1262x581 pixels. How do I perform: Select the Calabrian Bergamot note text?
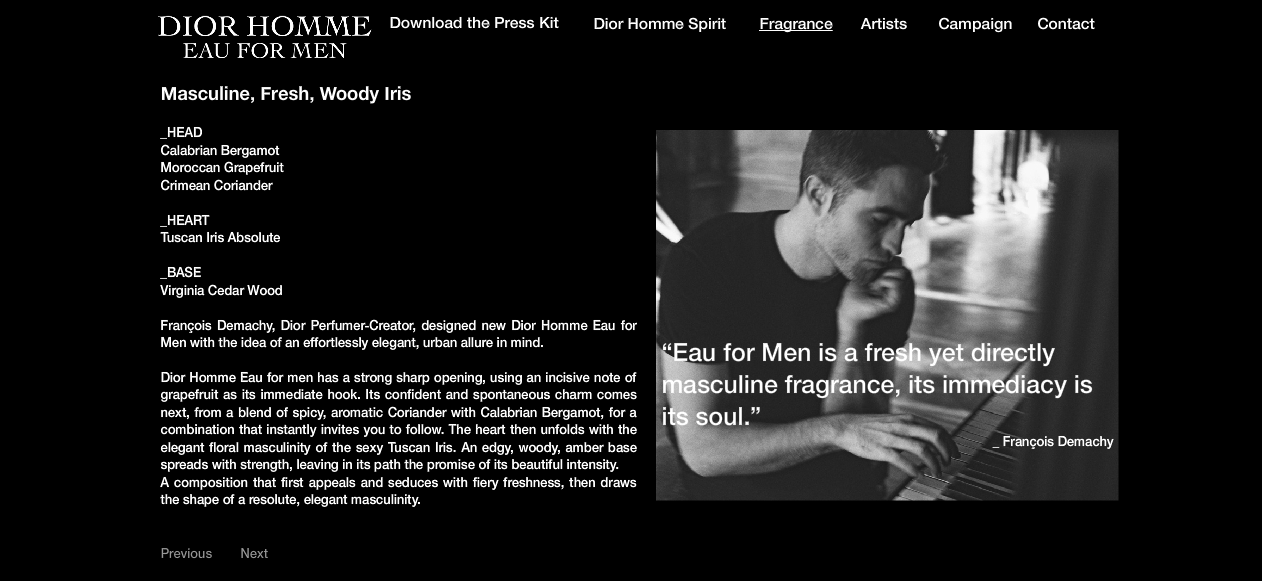(x=220, y=151)
